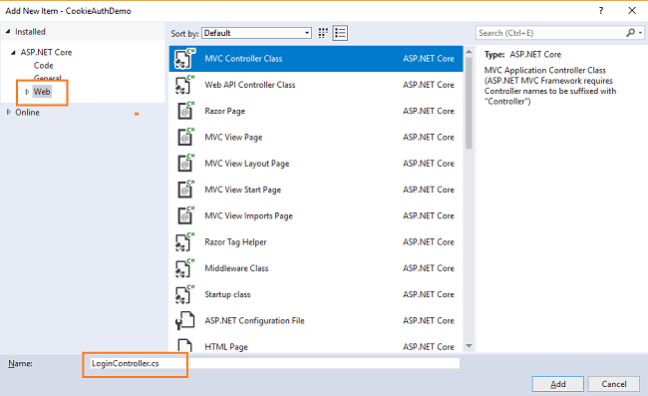648x396 pixels.
Task: Select the MVC View Layout Page icon
Action: (185, 163)
